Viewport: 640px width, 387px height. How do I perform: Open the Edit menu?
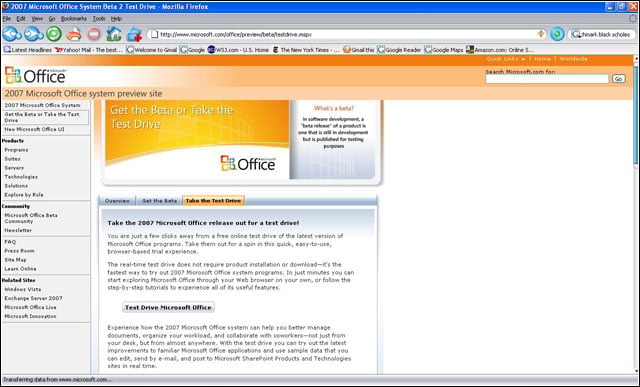20,19
